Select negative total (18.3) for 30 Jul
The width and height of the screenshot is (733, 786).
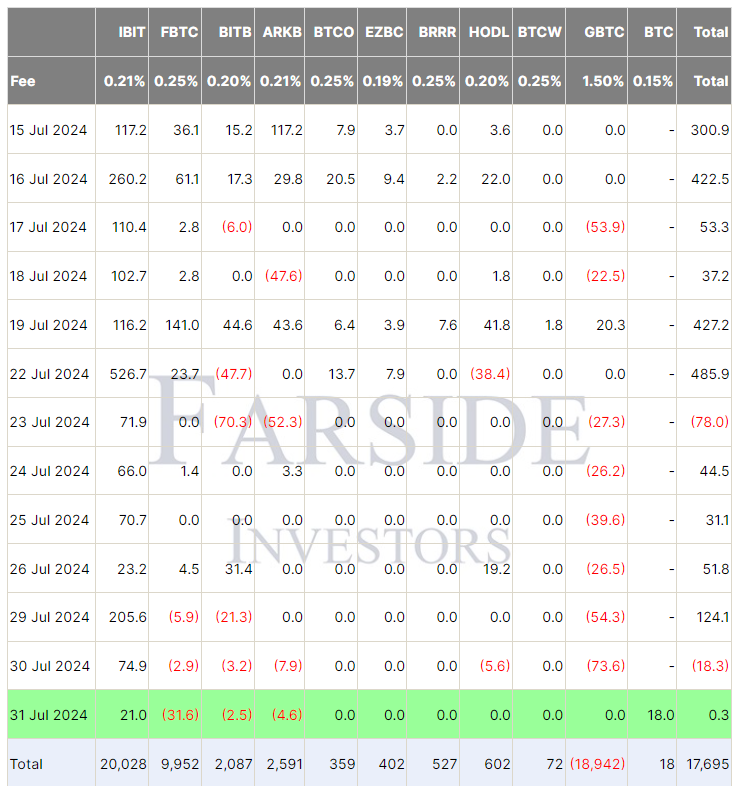tap(710, 666)
